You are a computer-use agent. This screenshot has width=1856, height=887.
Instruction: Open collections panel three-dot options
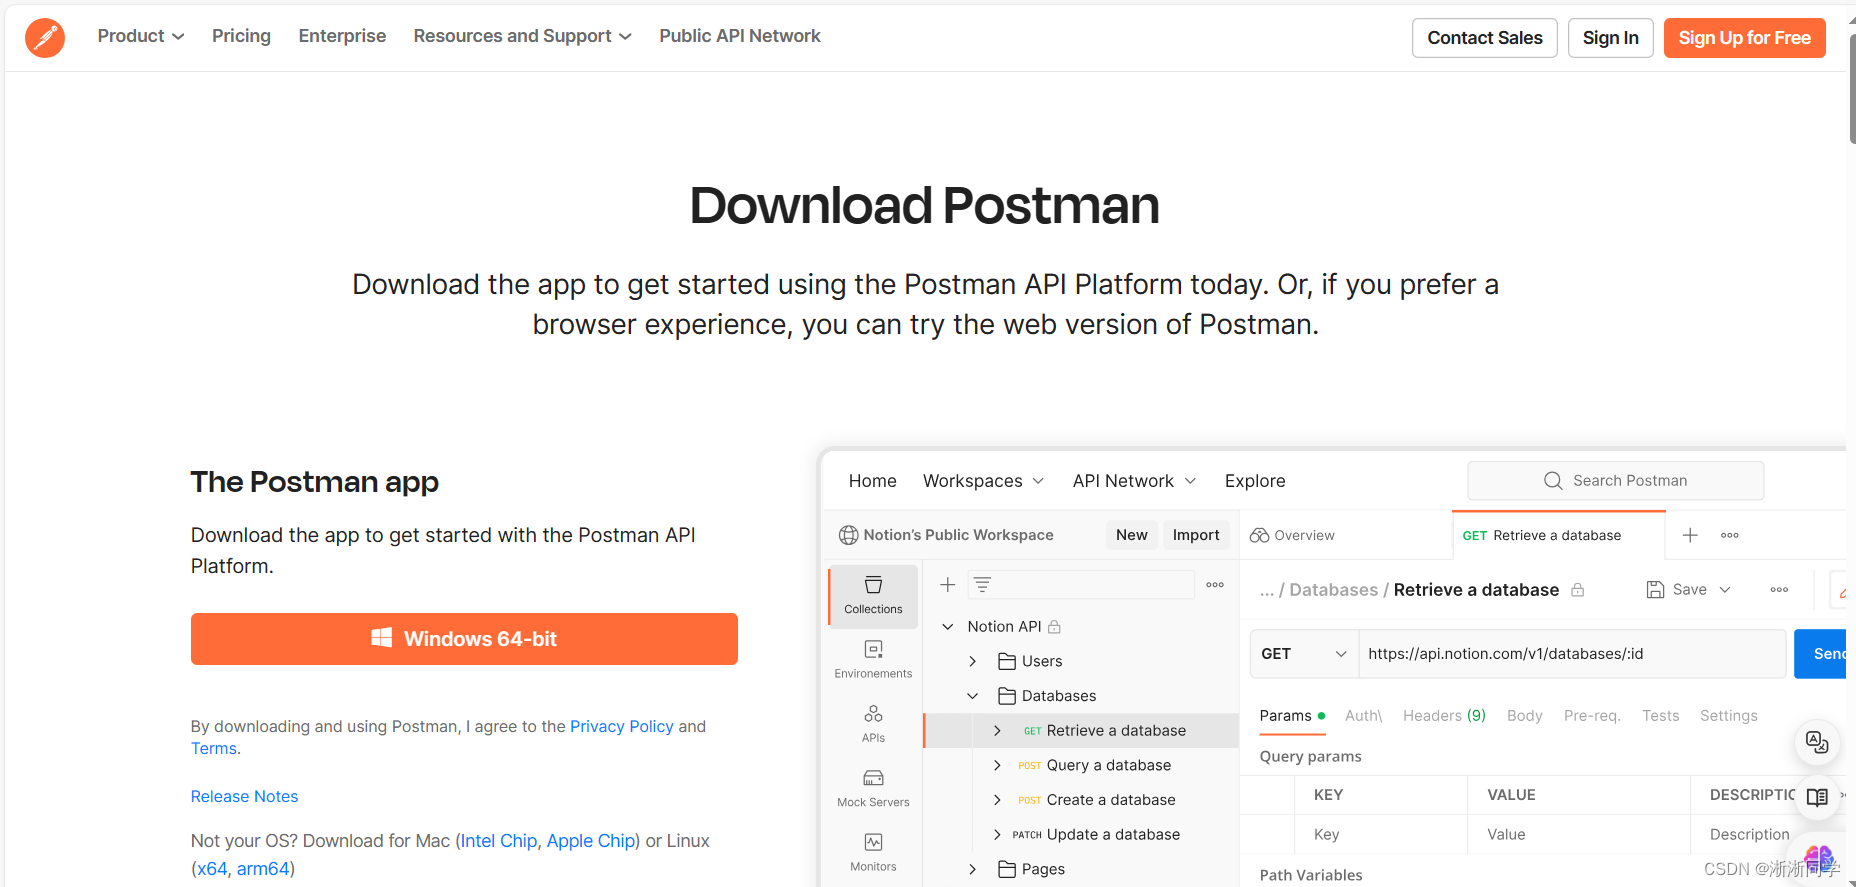coord(1215,585)
